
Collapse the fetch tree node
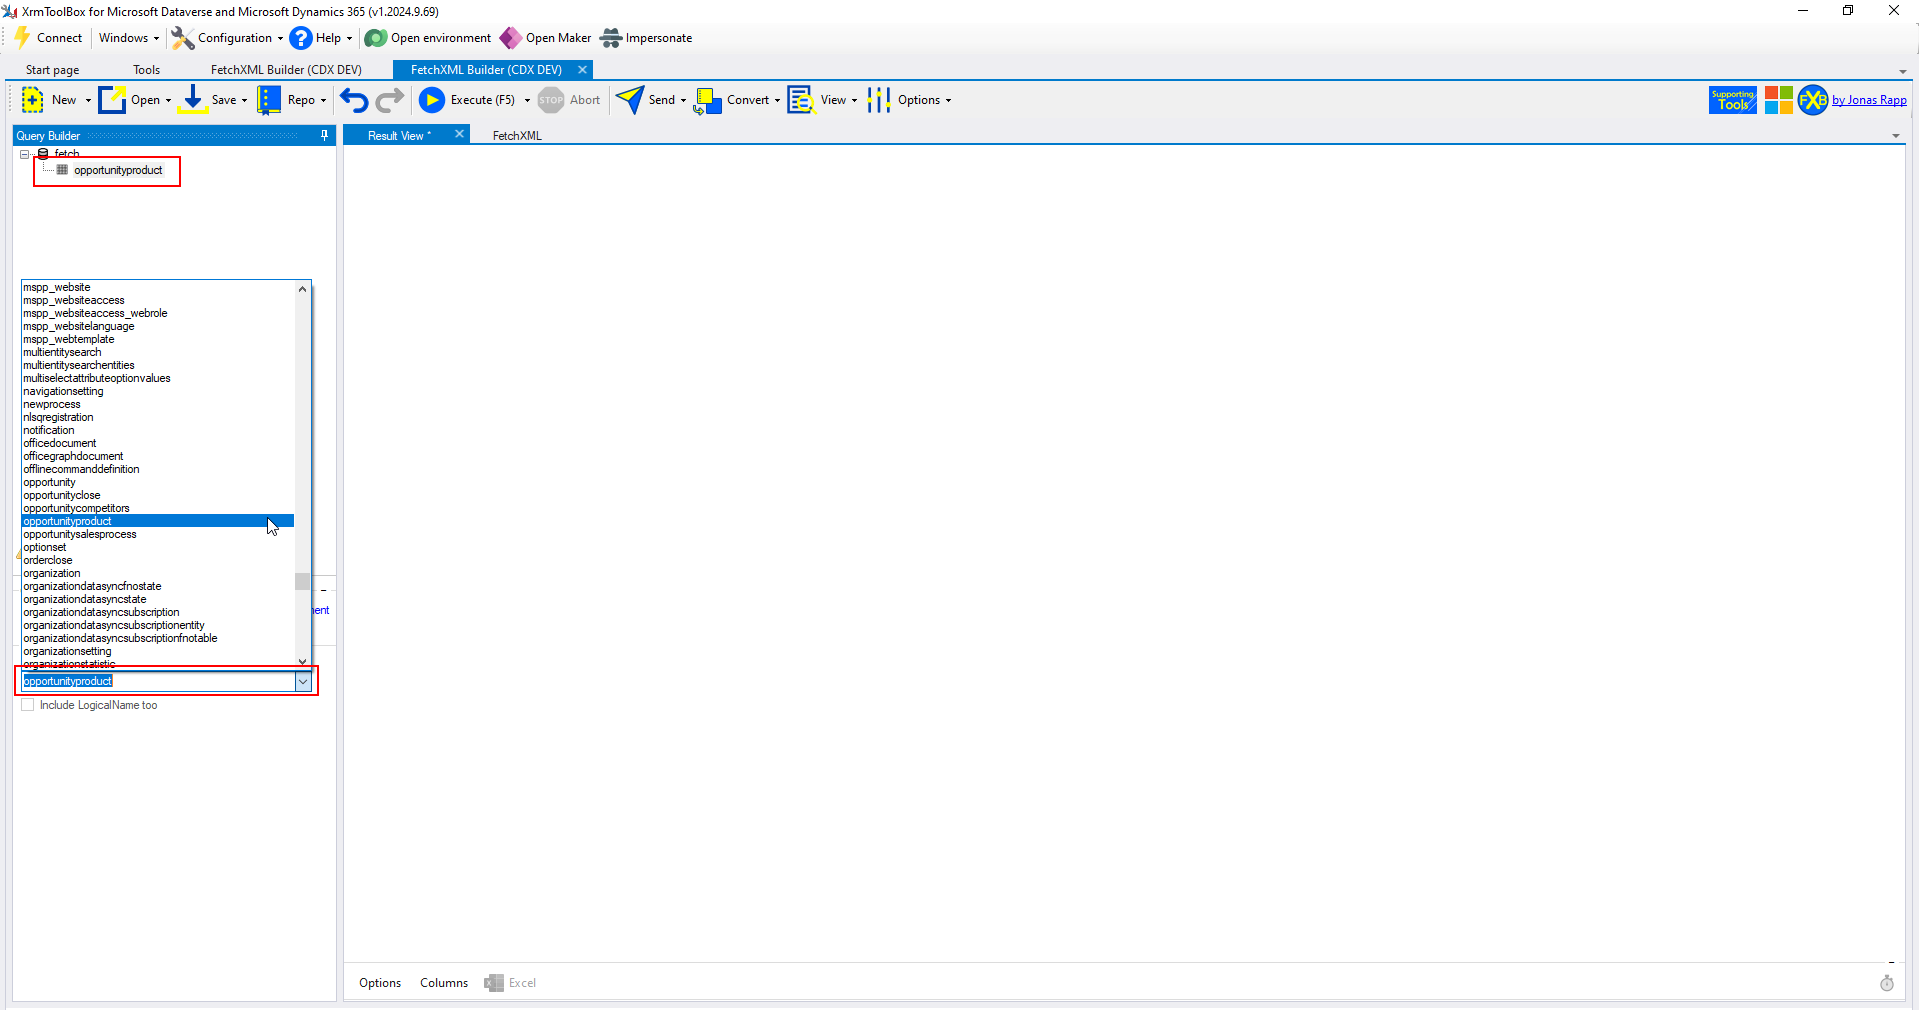(24, 154)
